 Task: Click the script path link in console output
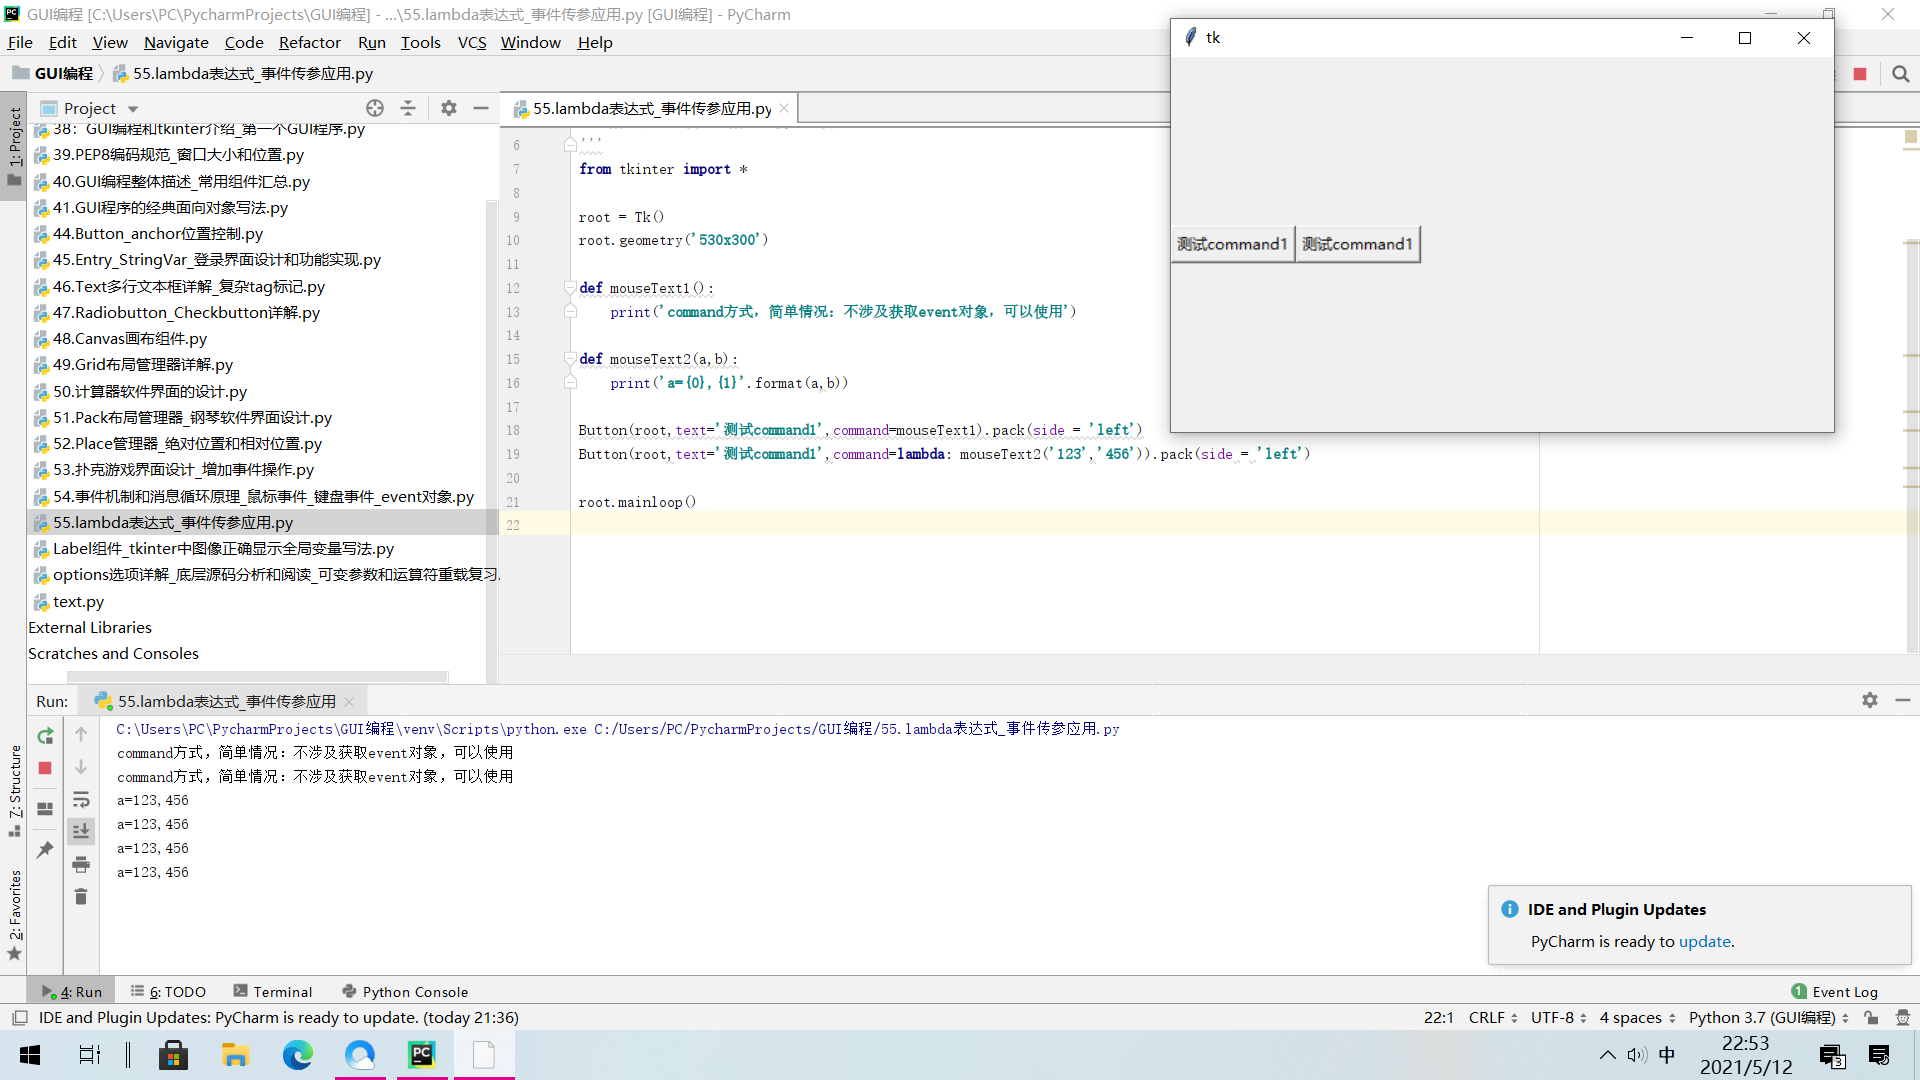[857, 729]
